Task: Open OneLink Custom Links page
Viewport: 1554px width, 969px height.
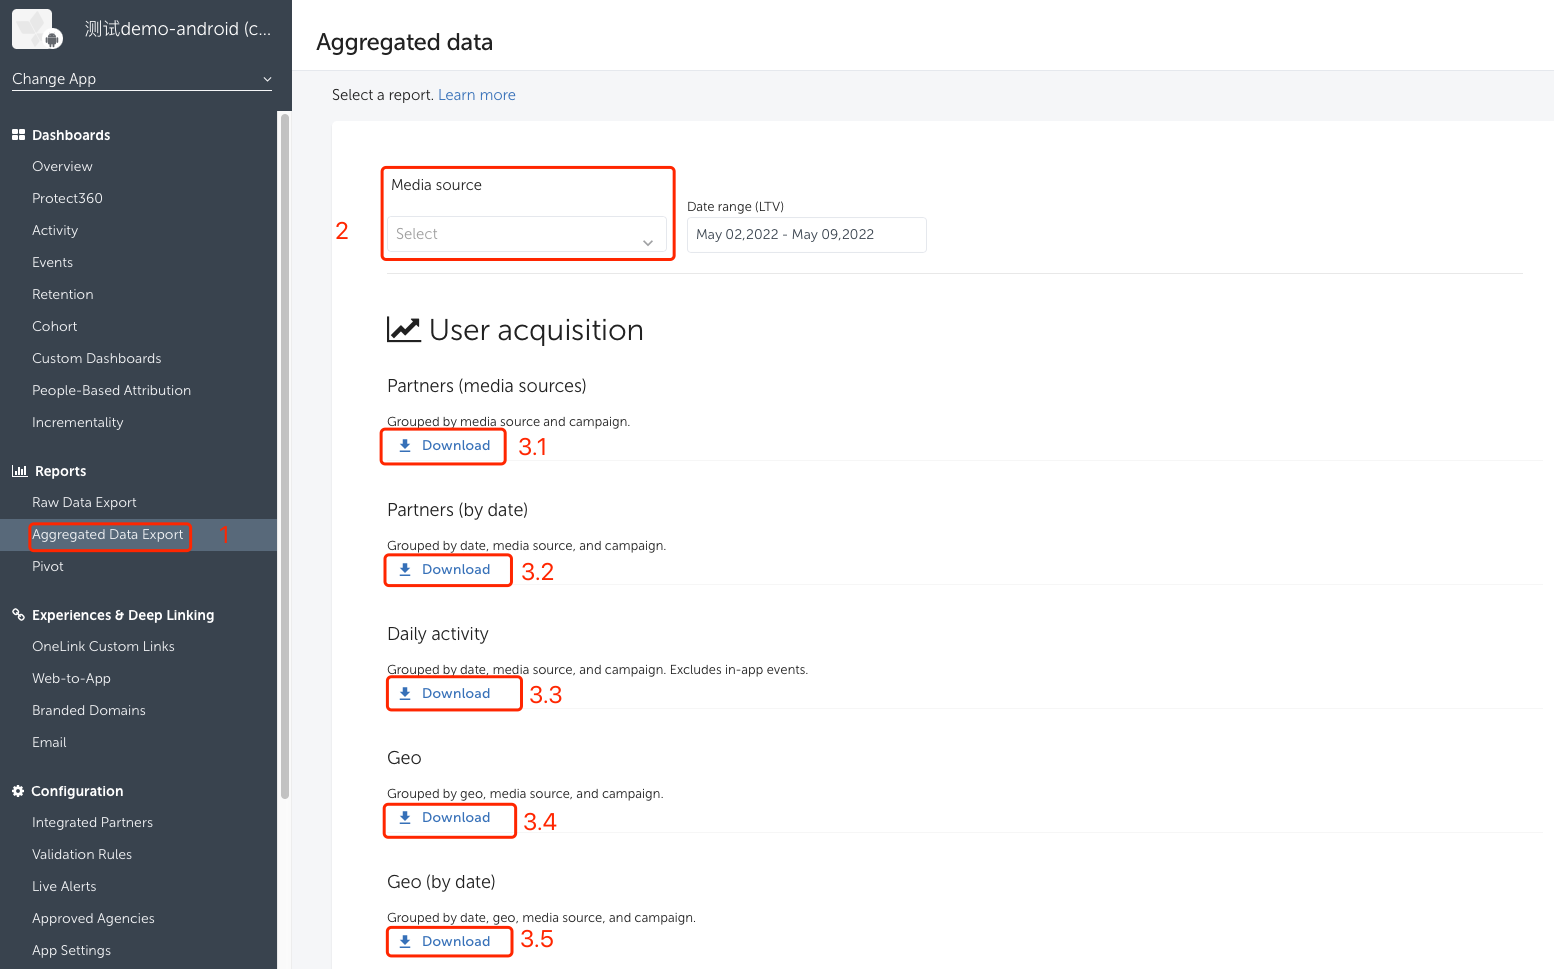Action: 103,647
